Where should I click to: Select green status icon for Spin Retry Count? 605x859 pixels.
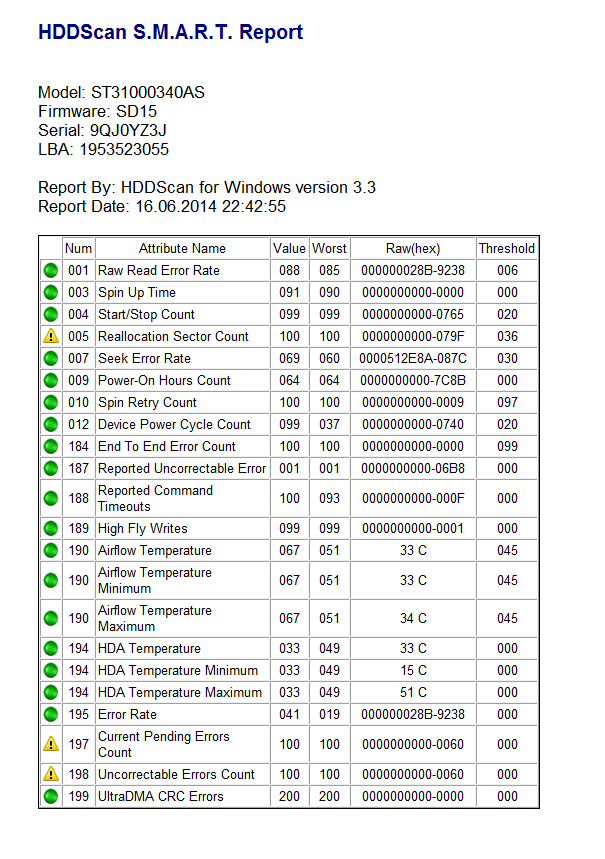point(50,403)
